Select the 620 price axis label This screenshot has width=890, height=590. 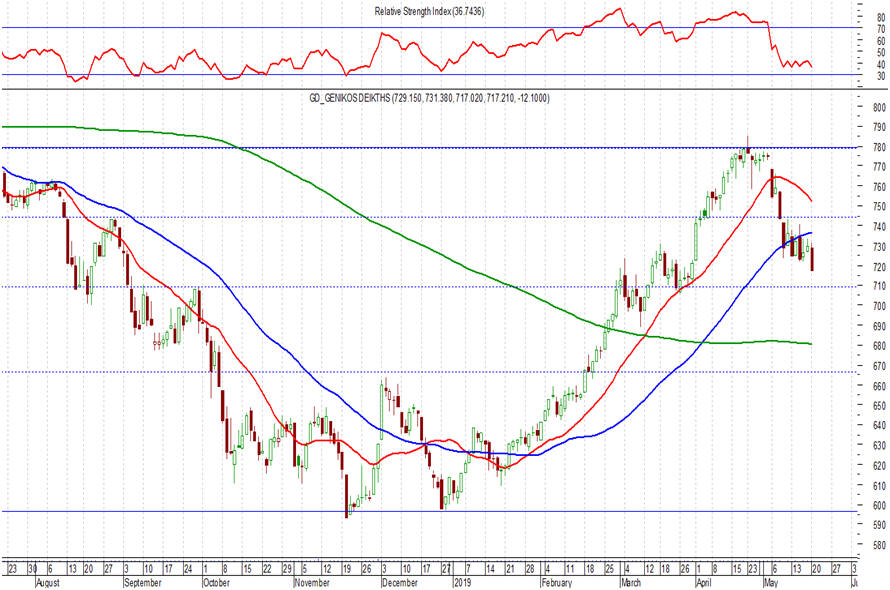(x=880, y=466)
